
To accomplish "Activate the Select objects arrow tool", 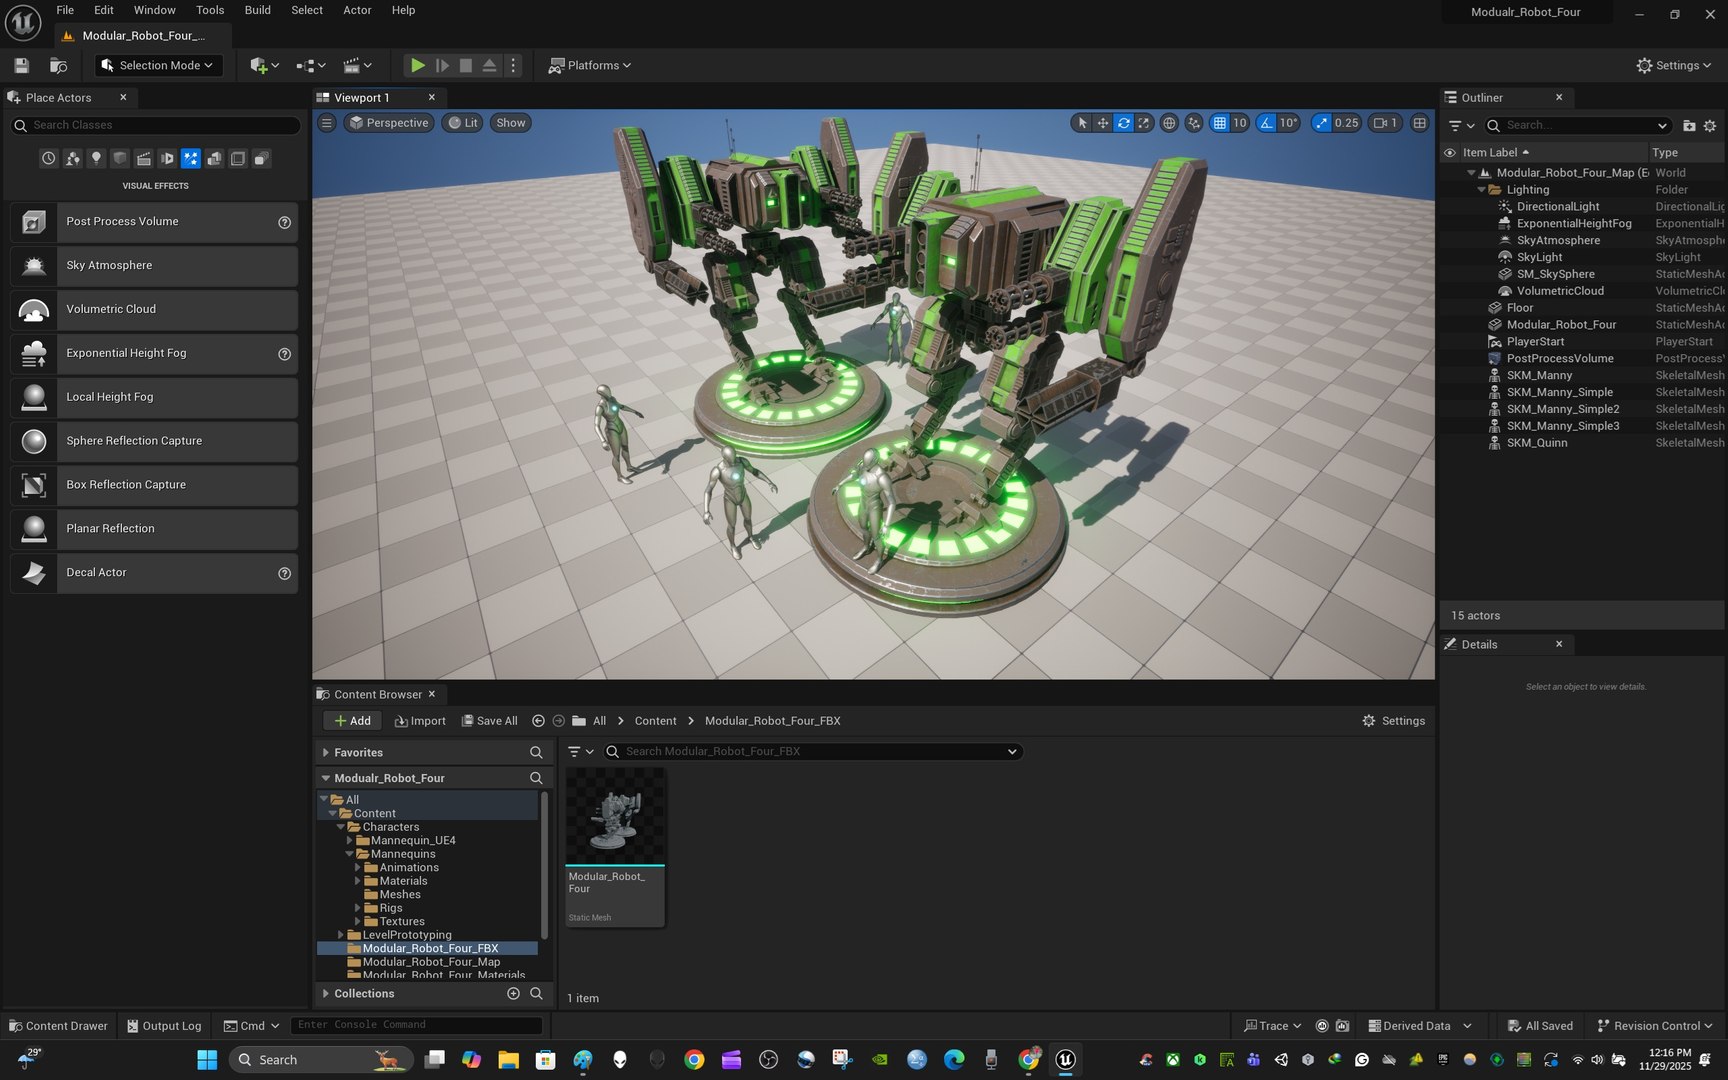I will point(1081,123).
